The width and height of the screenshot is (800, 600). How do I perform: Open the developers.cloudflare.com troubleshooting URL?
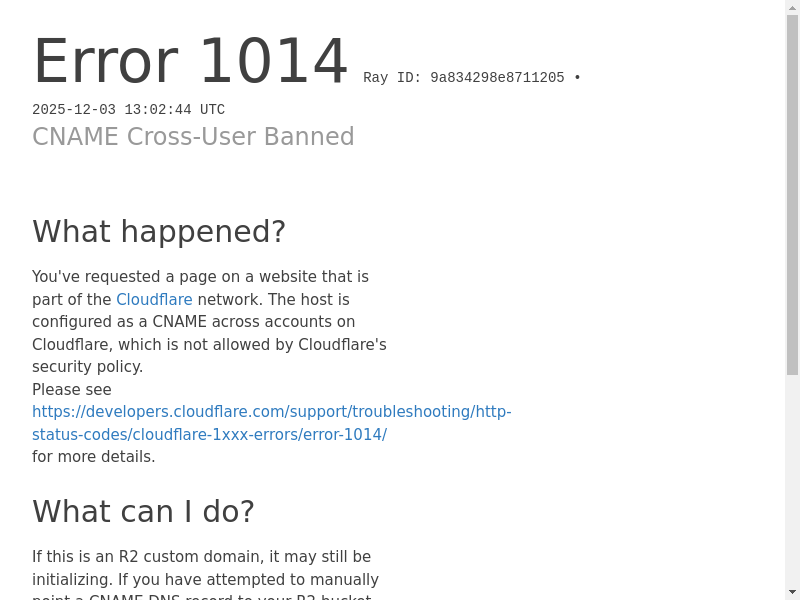271,412
